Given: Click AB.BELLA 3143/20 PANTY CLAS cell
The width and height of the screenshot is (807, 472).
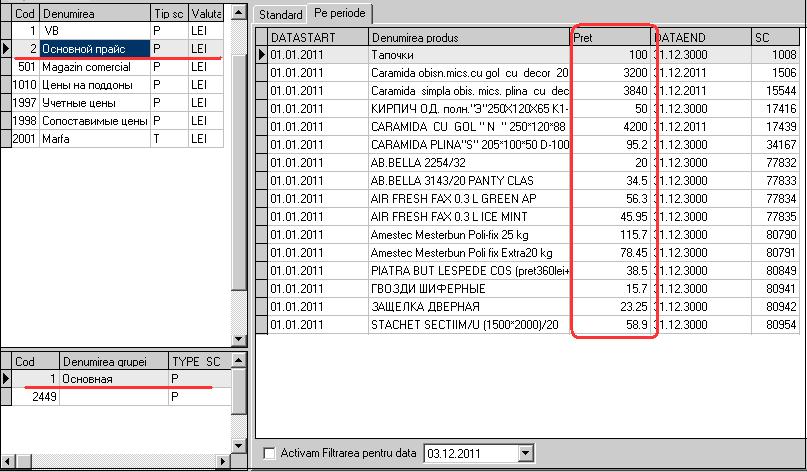Looking at the screenshot, I should point(469,181).
